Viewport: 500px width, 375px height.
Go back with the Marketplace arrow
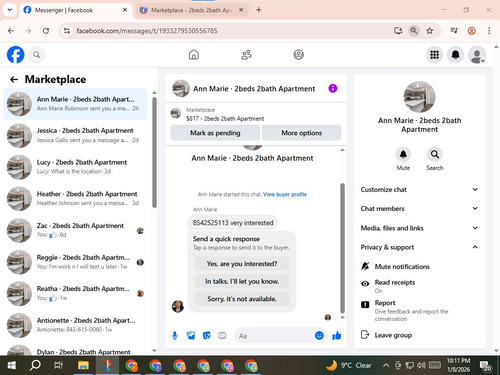tap(14, 79)
